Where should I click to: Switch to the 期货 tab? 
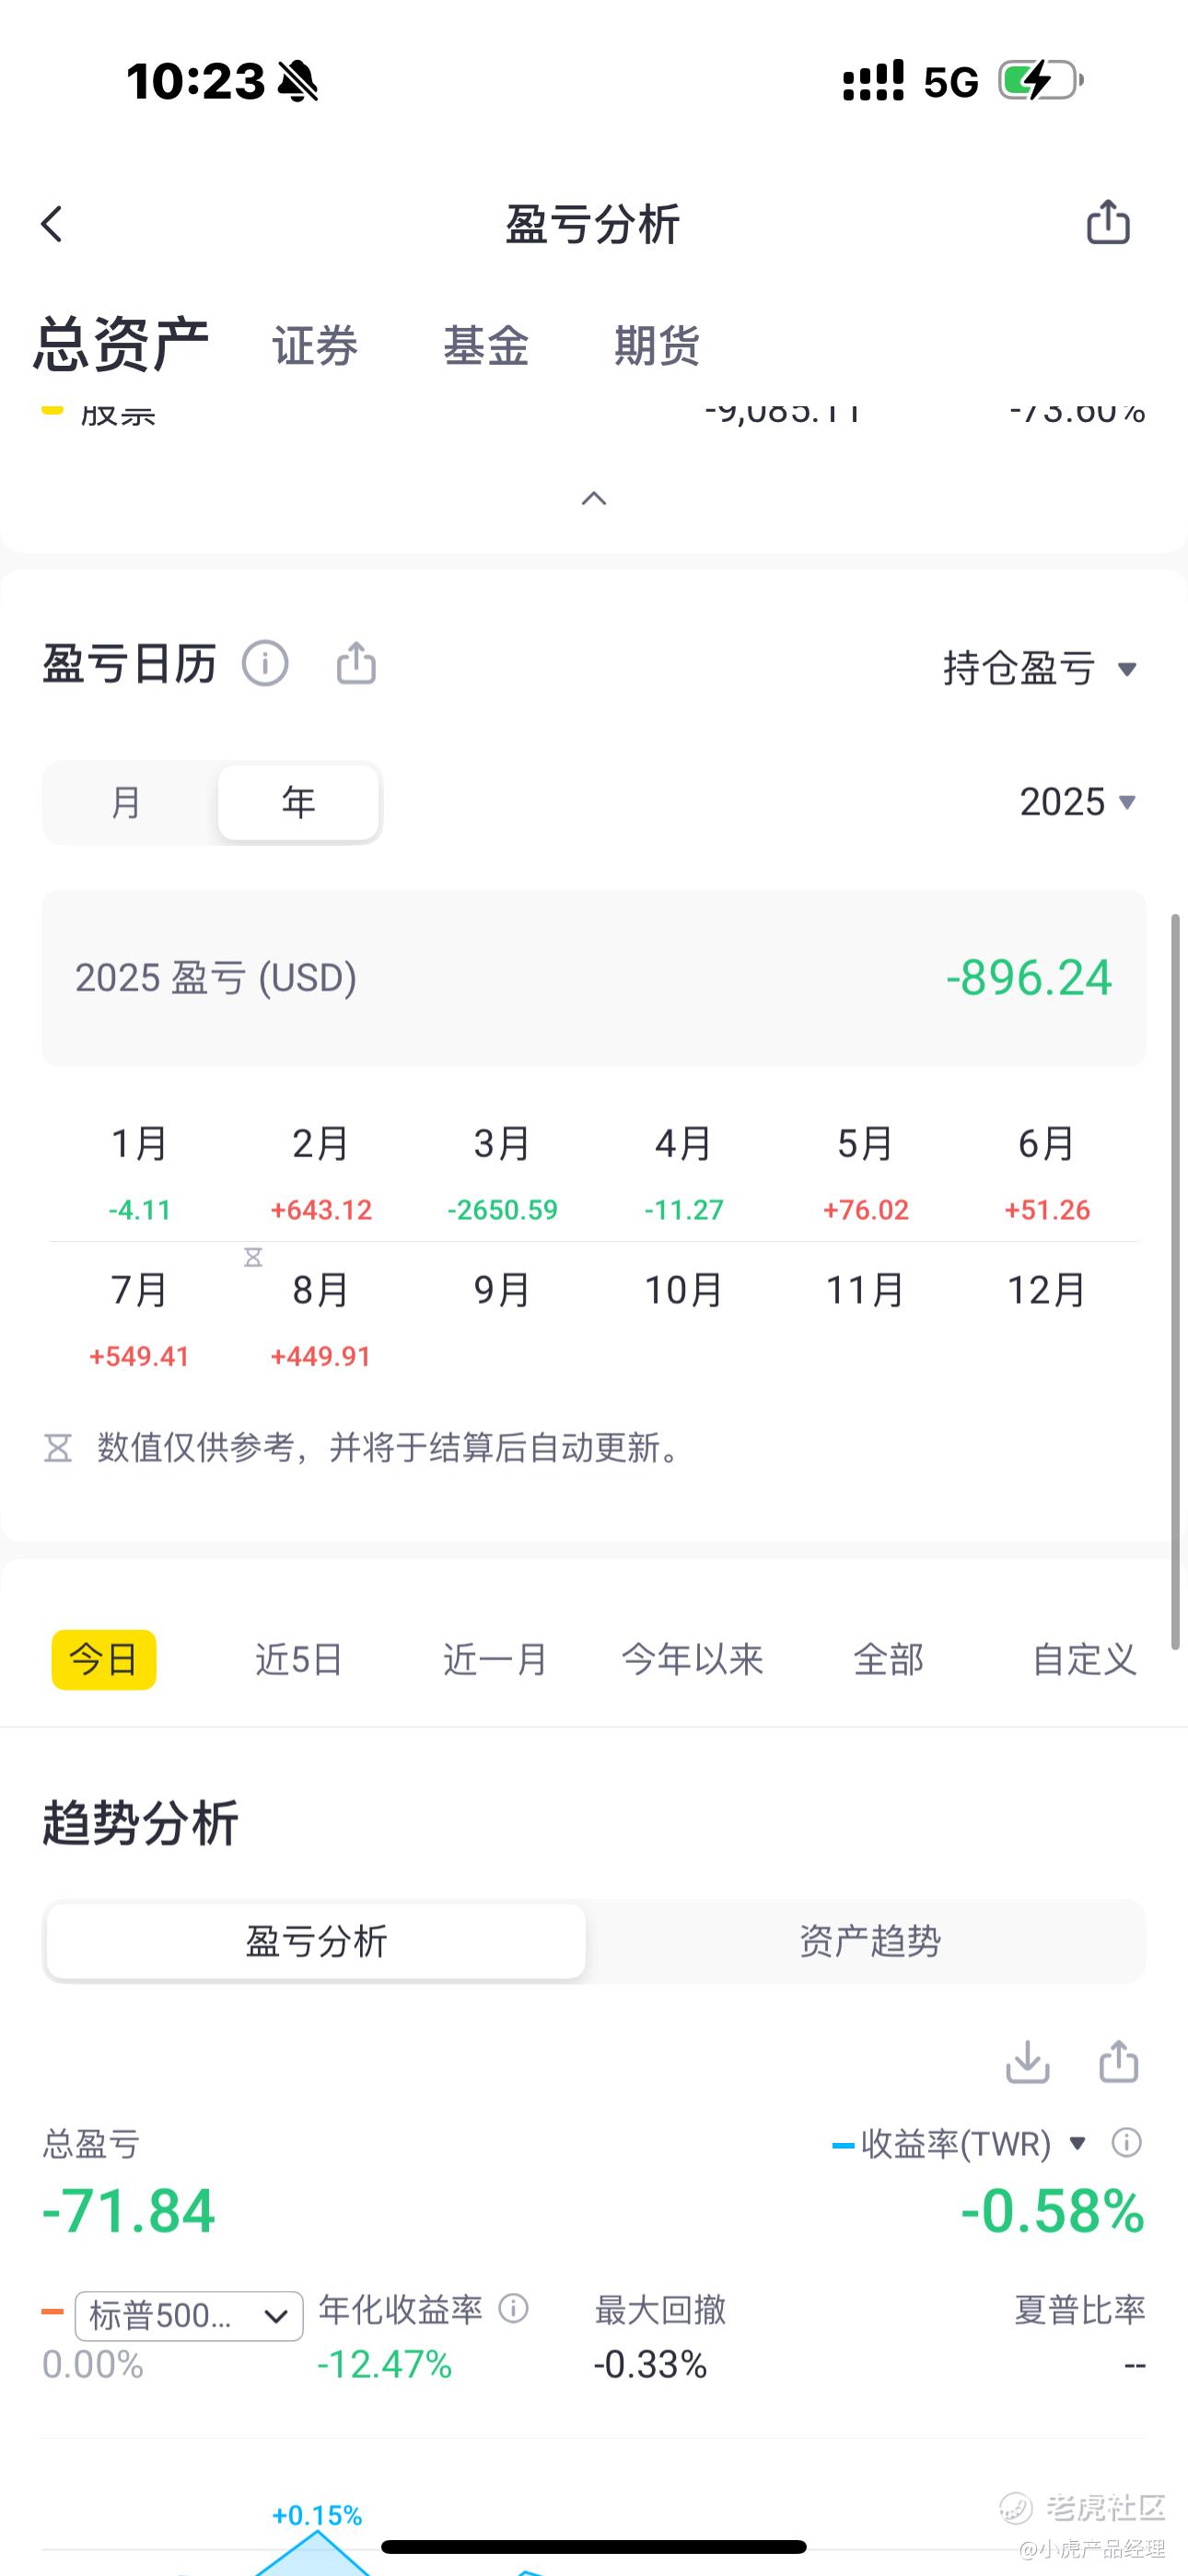[x=657, y=346]
